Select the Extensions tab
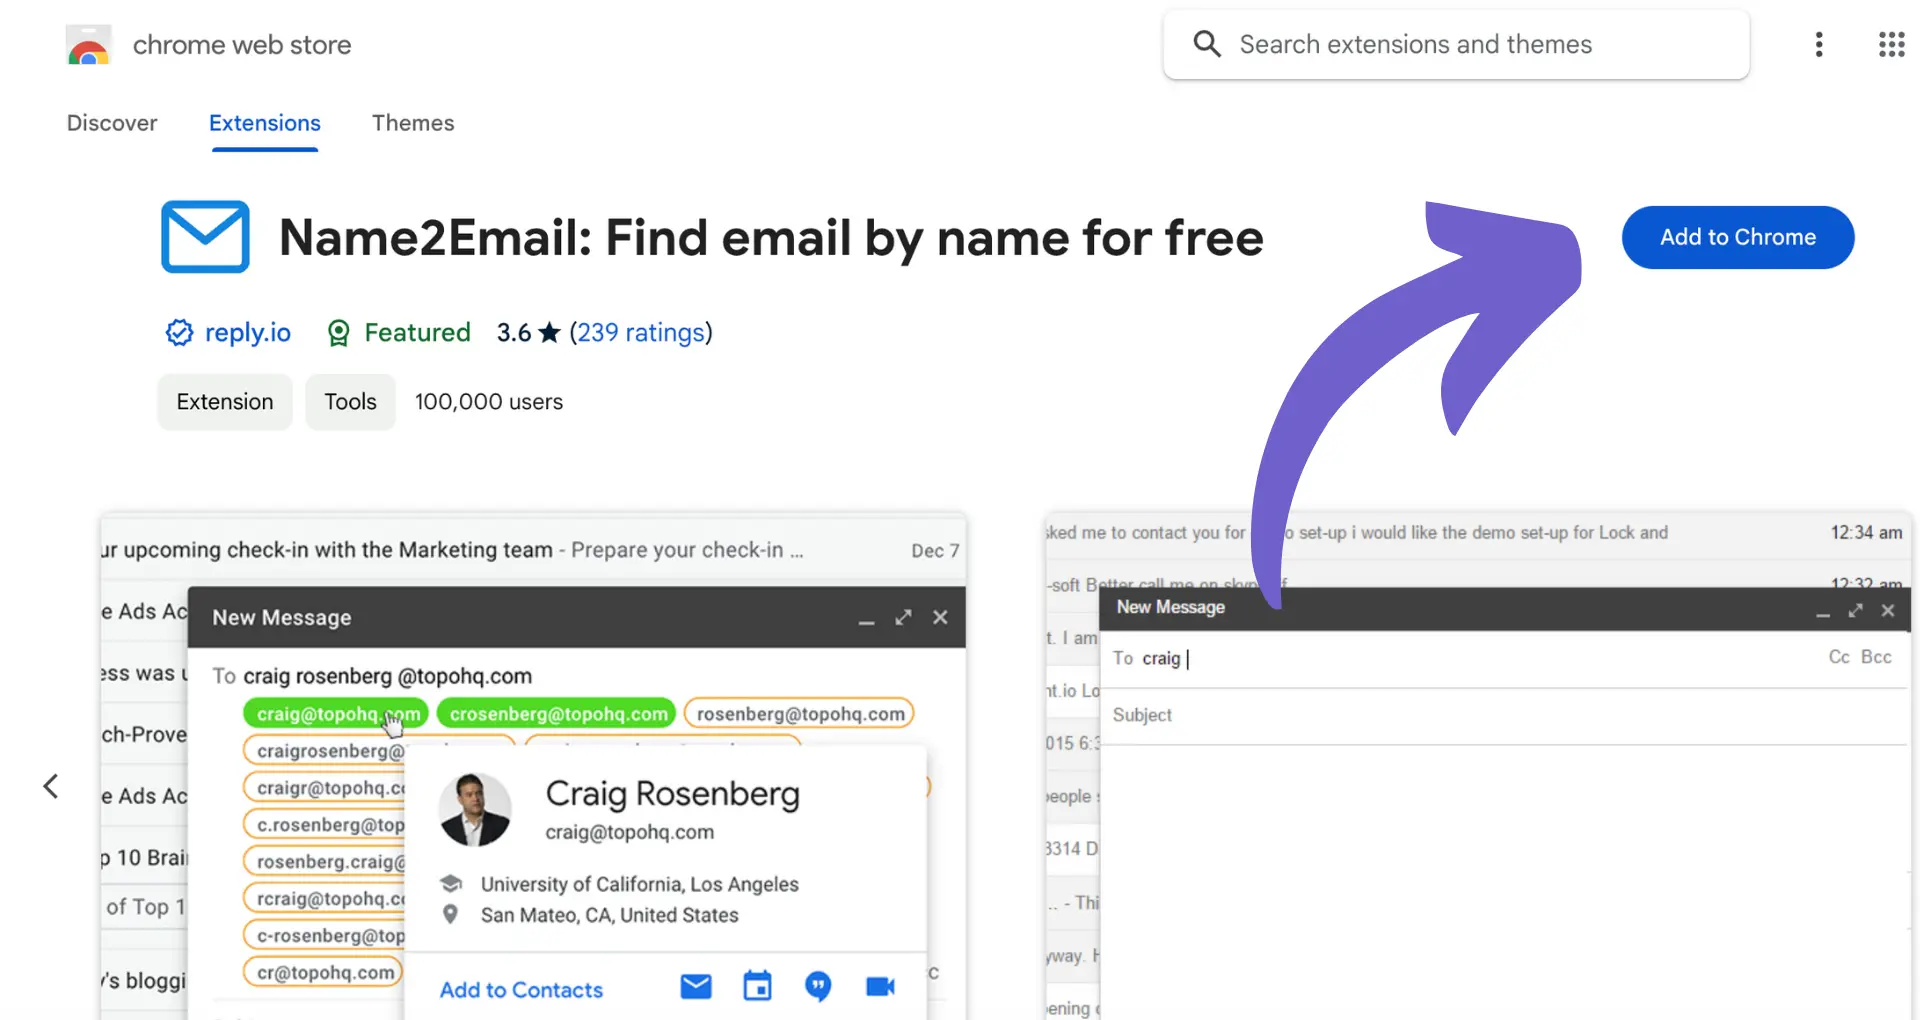 pyautogui.click(x=265, y=123)
